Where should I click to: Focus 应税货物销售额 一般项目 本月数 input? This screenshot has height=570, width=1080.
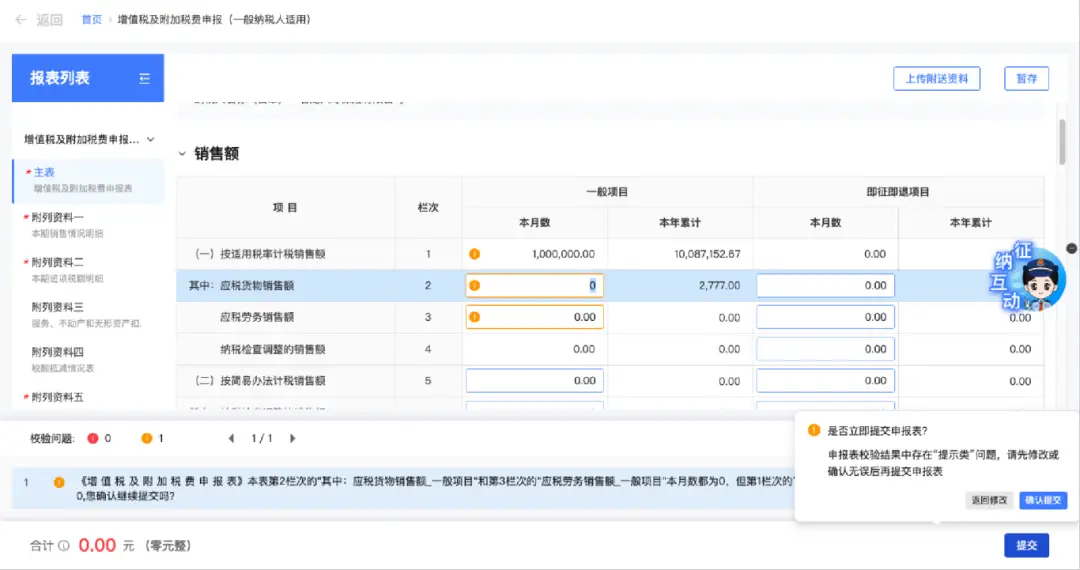click(x=534, y=286)
